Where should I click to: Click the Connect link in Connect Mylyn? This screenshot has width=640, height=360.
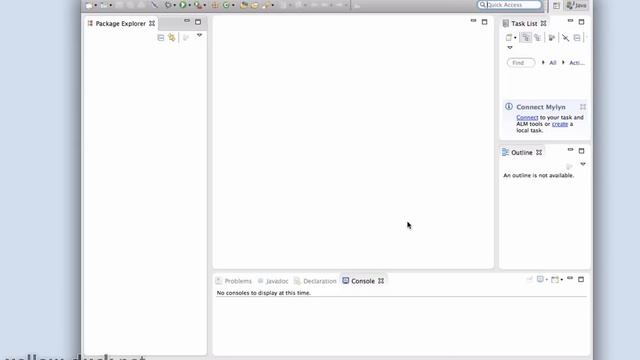pos(527,118)
